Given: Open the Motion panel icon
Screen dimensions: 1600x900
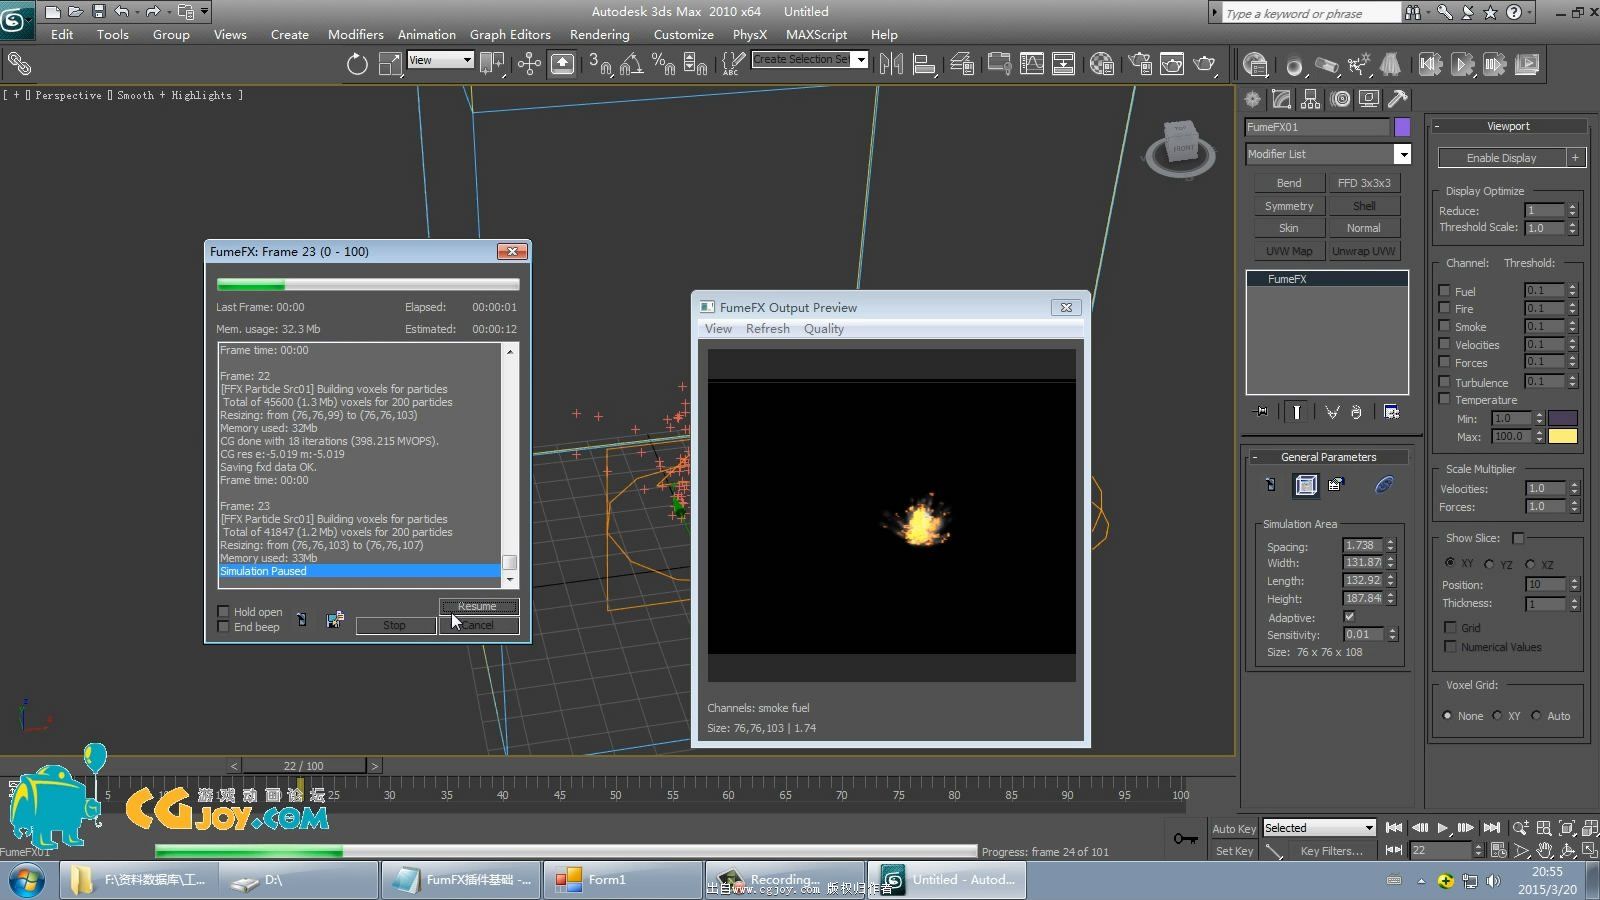Looking at the screenshot, I should point(1340,99).
